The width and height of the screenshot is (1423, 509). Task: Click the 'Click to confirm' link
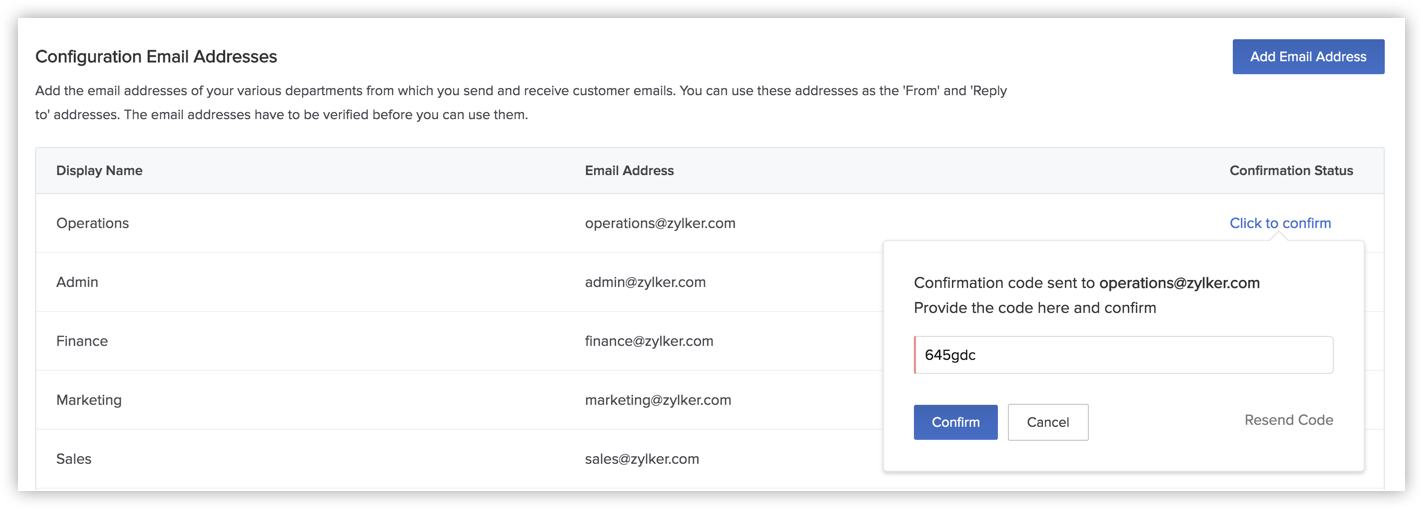pos(1279,223)
